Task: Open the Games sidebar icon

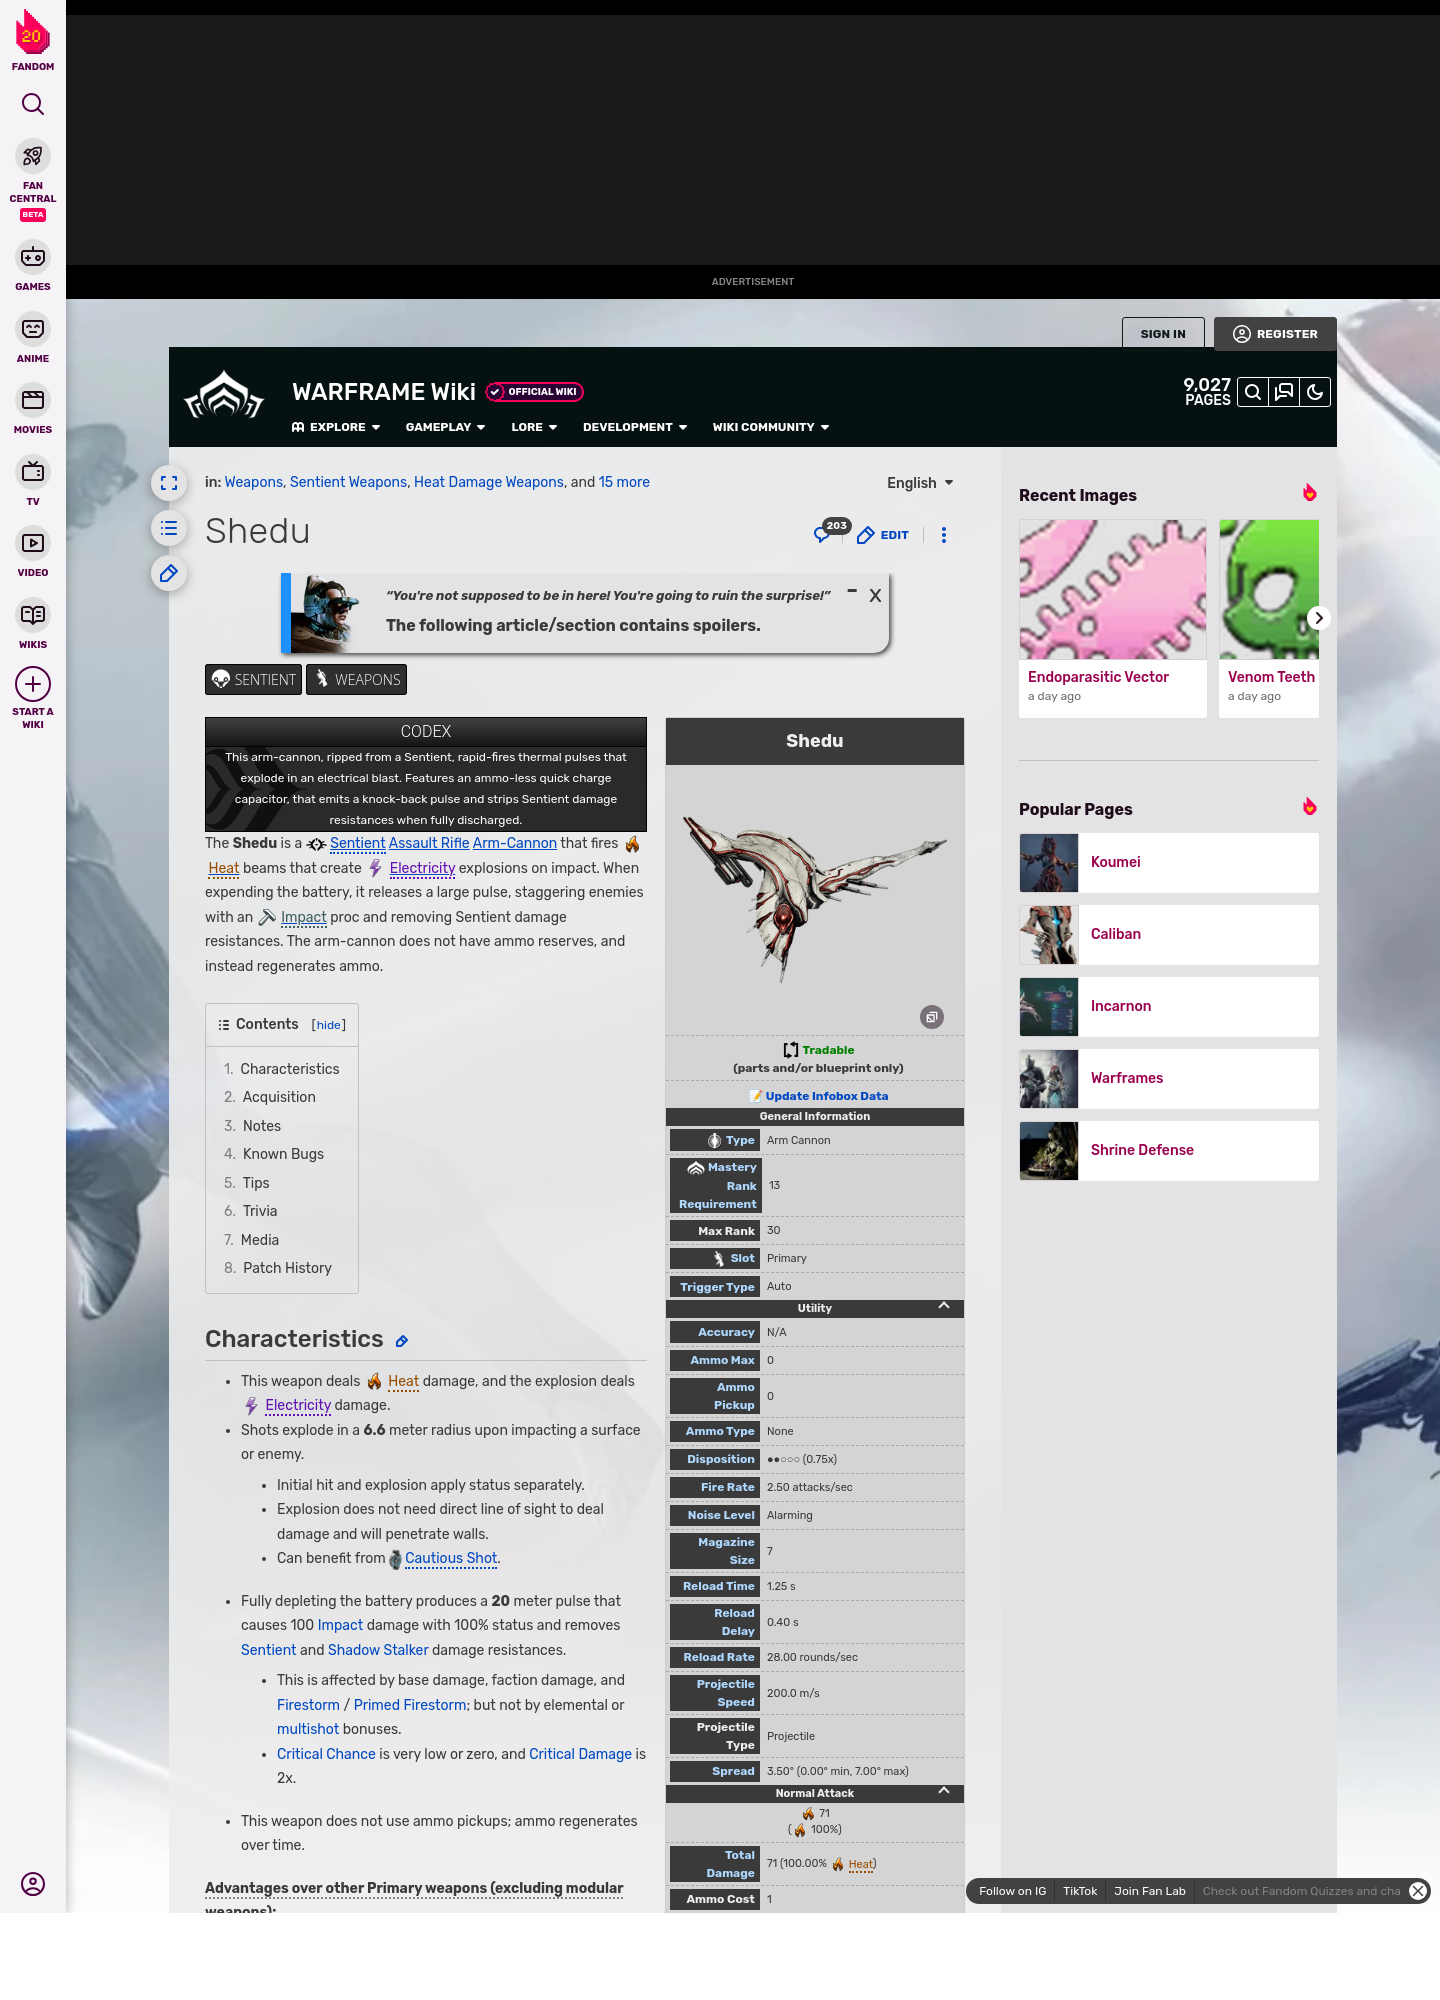Action: 33,257
